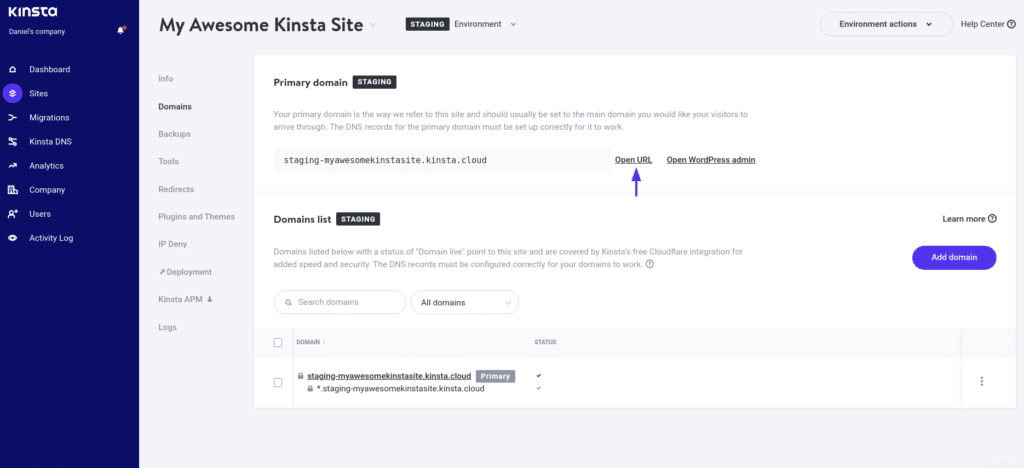The image size is (1024, 468).
Task: Go to the Redirects tab
Action: pos(176,189)
